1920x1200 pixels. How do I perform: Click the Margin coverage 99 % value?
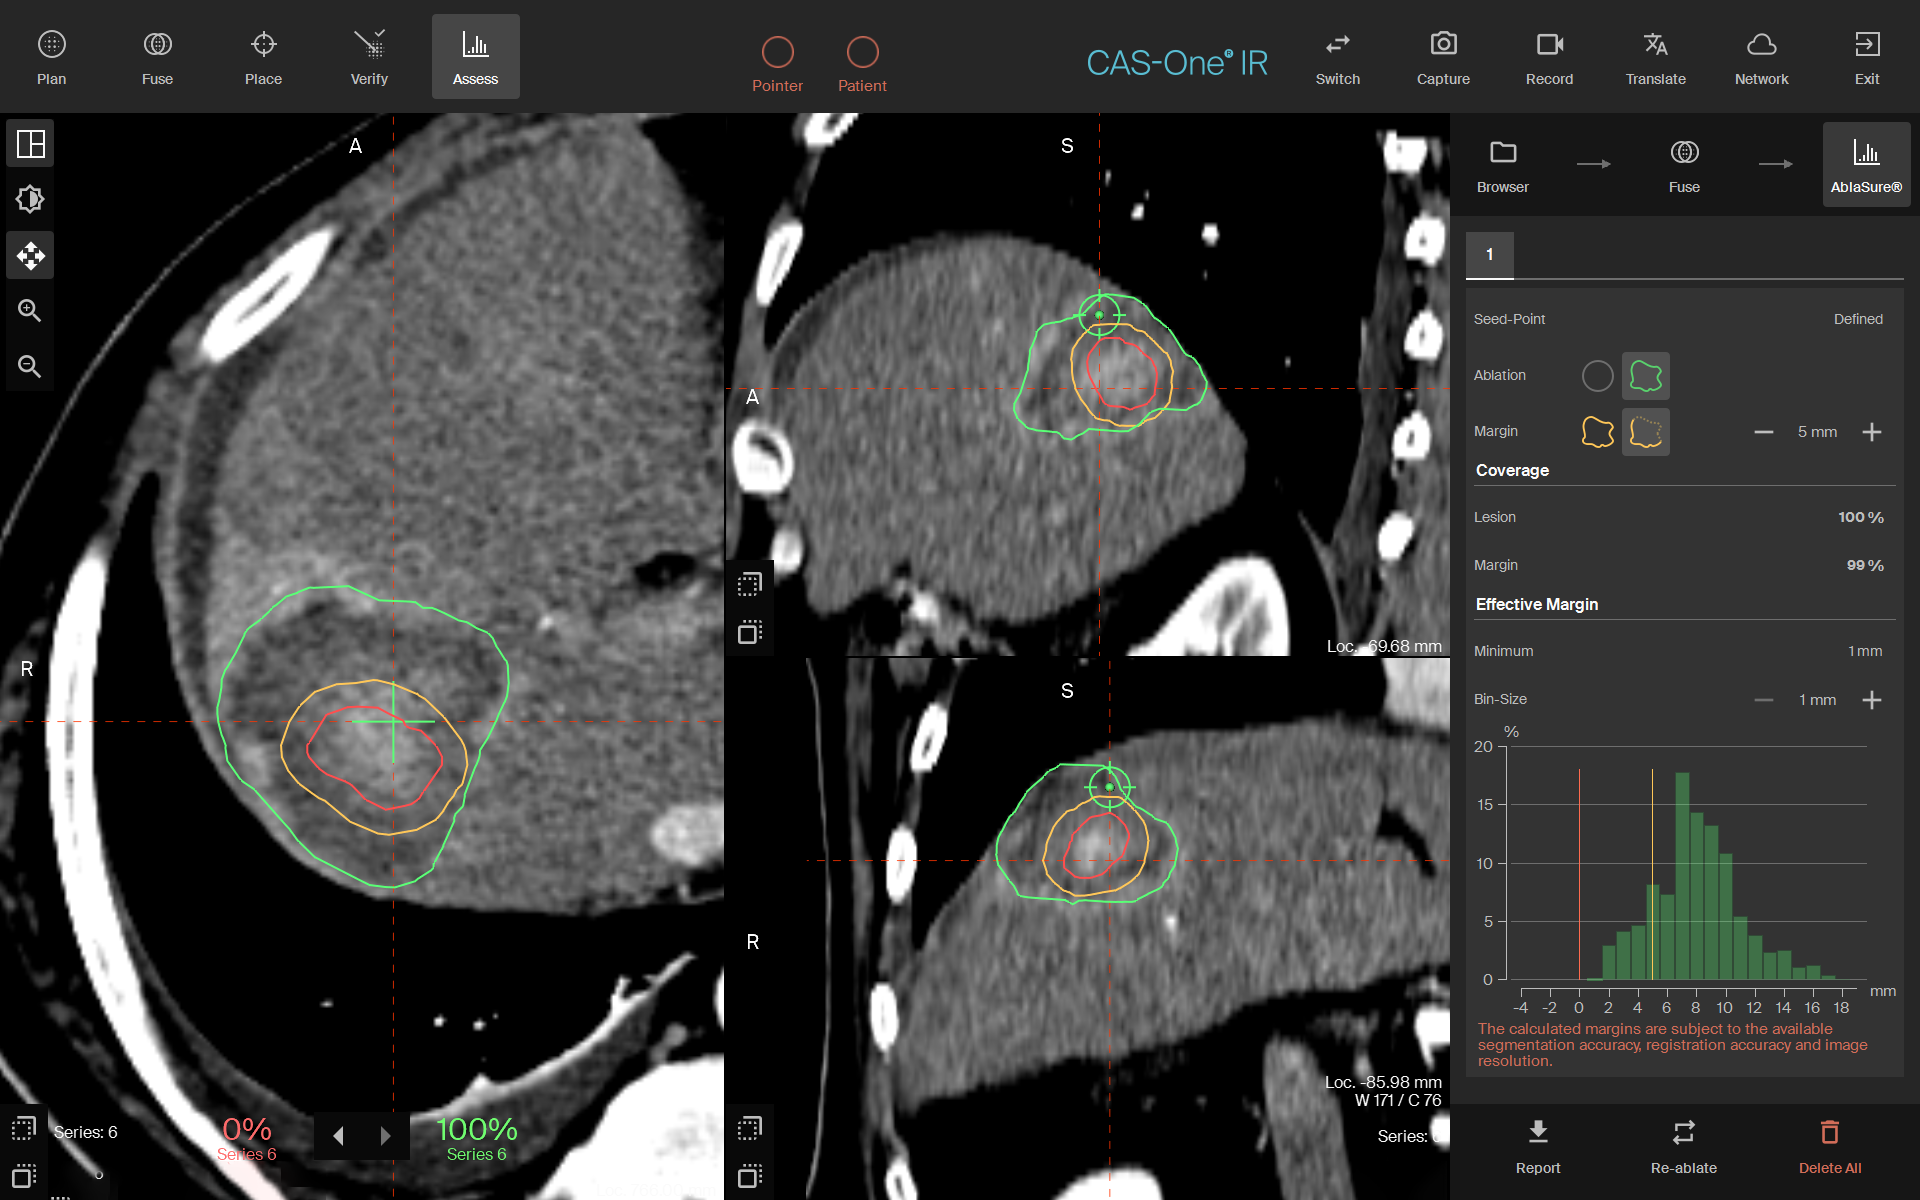click(x=1864, y=565)
